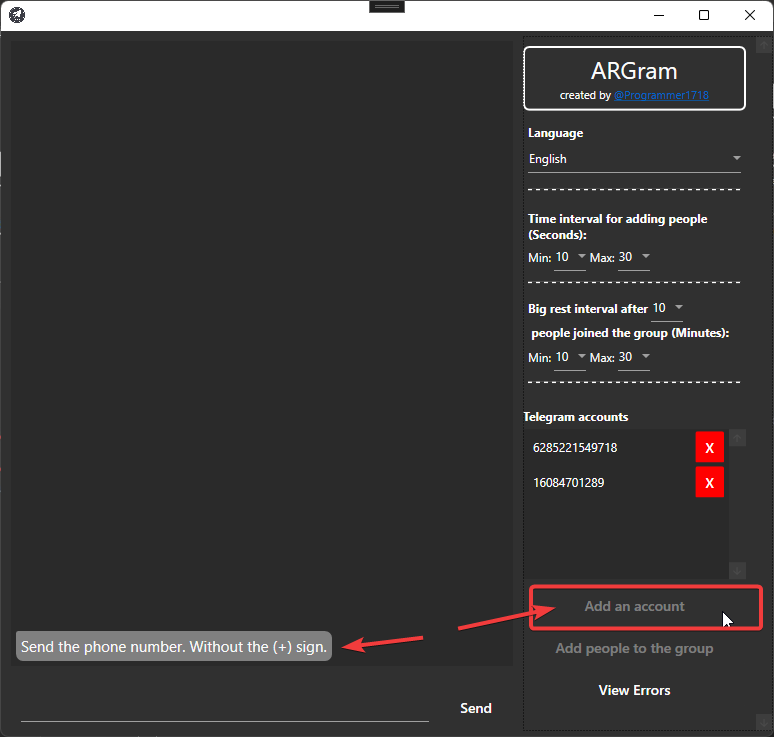Screen dimensions: 774x737
Task: Delete account 16084701289 using red X
Action: pyautogui.click(x=709, y=483)
